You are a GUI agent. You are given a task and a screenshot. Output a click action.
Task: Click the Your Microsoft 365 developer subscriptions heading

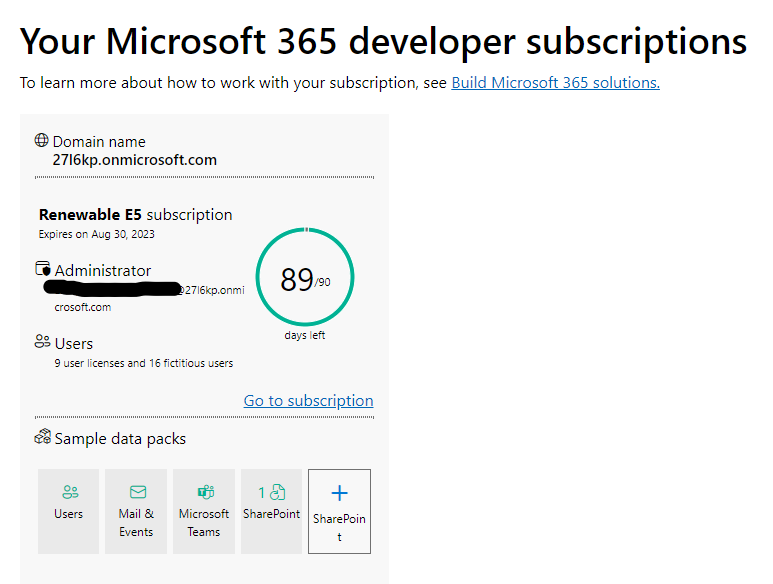coord(383,41)
